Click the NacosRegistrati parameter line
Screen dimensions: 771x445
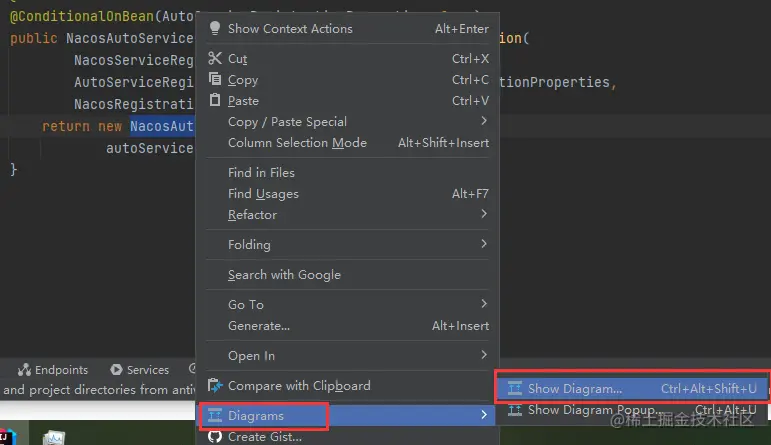point(134,104)
